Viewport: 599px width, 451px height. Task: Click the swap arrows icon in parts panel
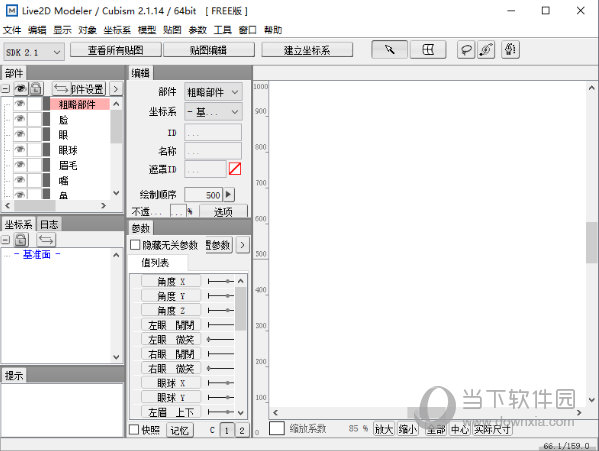(61, 89)
